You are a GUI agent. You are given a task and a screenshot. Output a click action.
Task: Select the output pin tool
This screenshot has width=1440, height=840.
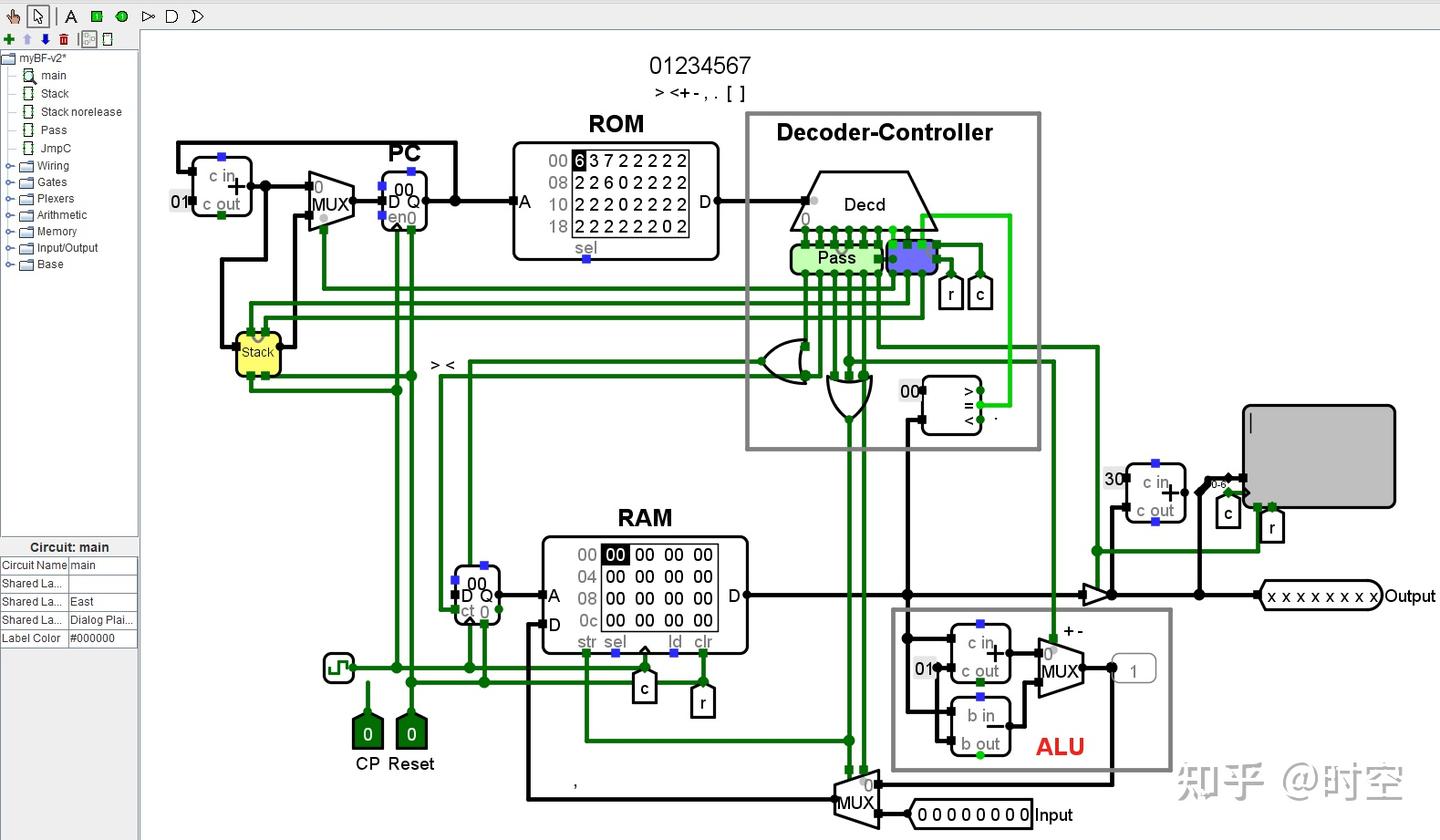point(120,16)
